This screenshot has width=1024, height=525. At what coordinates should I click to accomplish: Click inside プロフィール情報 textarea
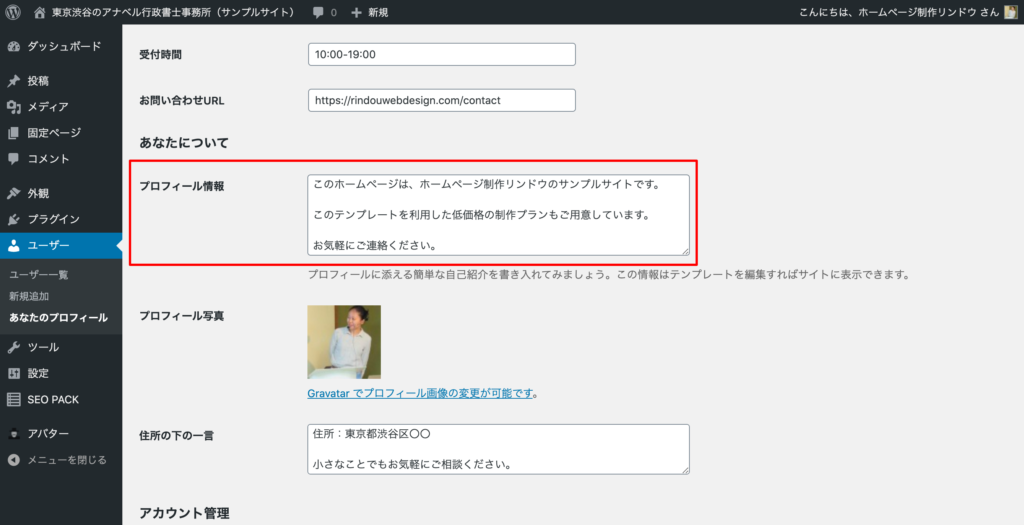coord(498,215)
